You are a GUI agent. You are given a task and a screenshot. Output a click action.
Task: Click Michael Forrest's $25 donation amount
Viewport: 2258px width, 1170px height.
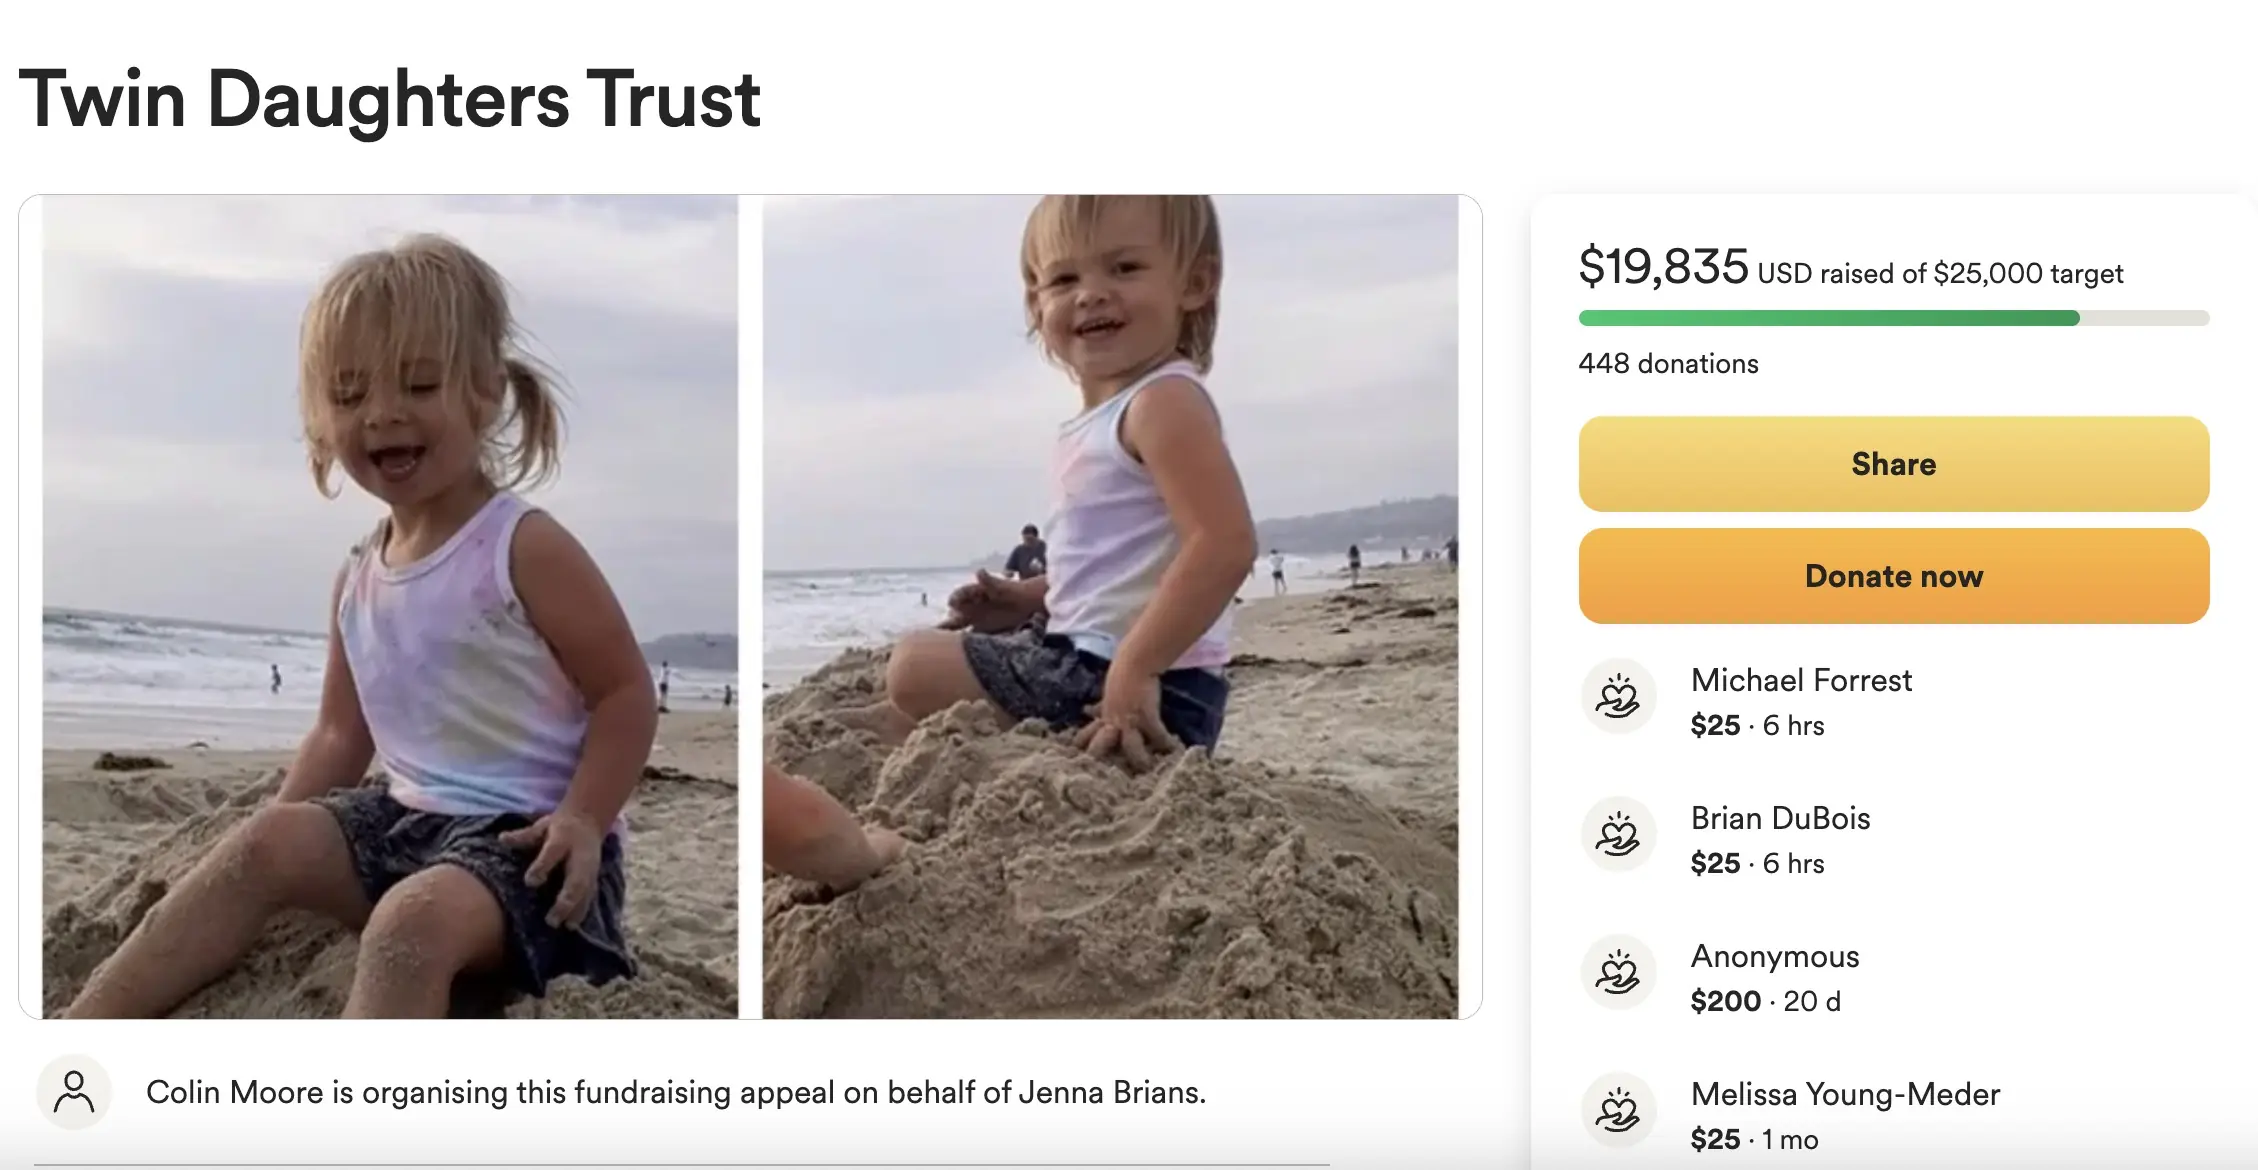[x=1715, y=725]
